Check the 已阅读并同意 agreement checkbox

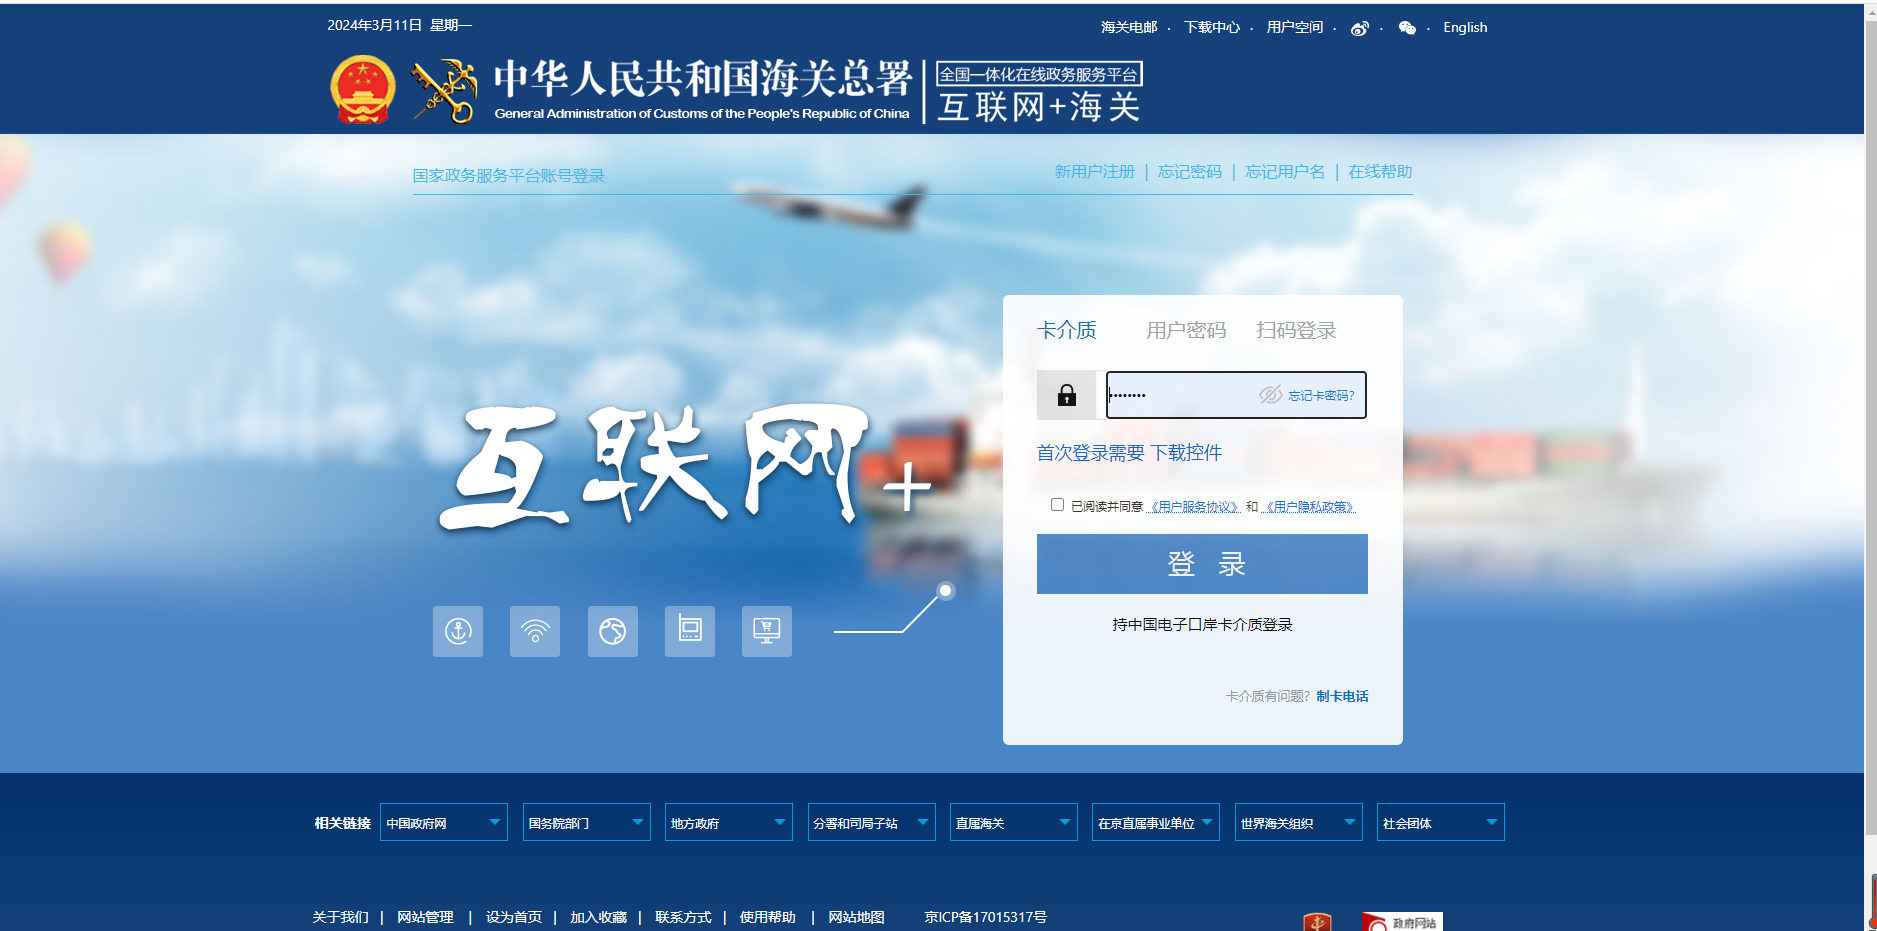(x=1057, y=505)
